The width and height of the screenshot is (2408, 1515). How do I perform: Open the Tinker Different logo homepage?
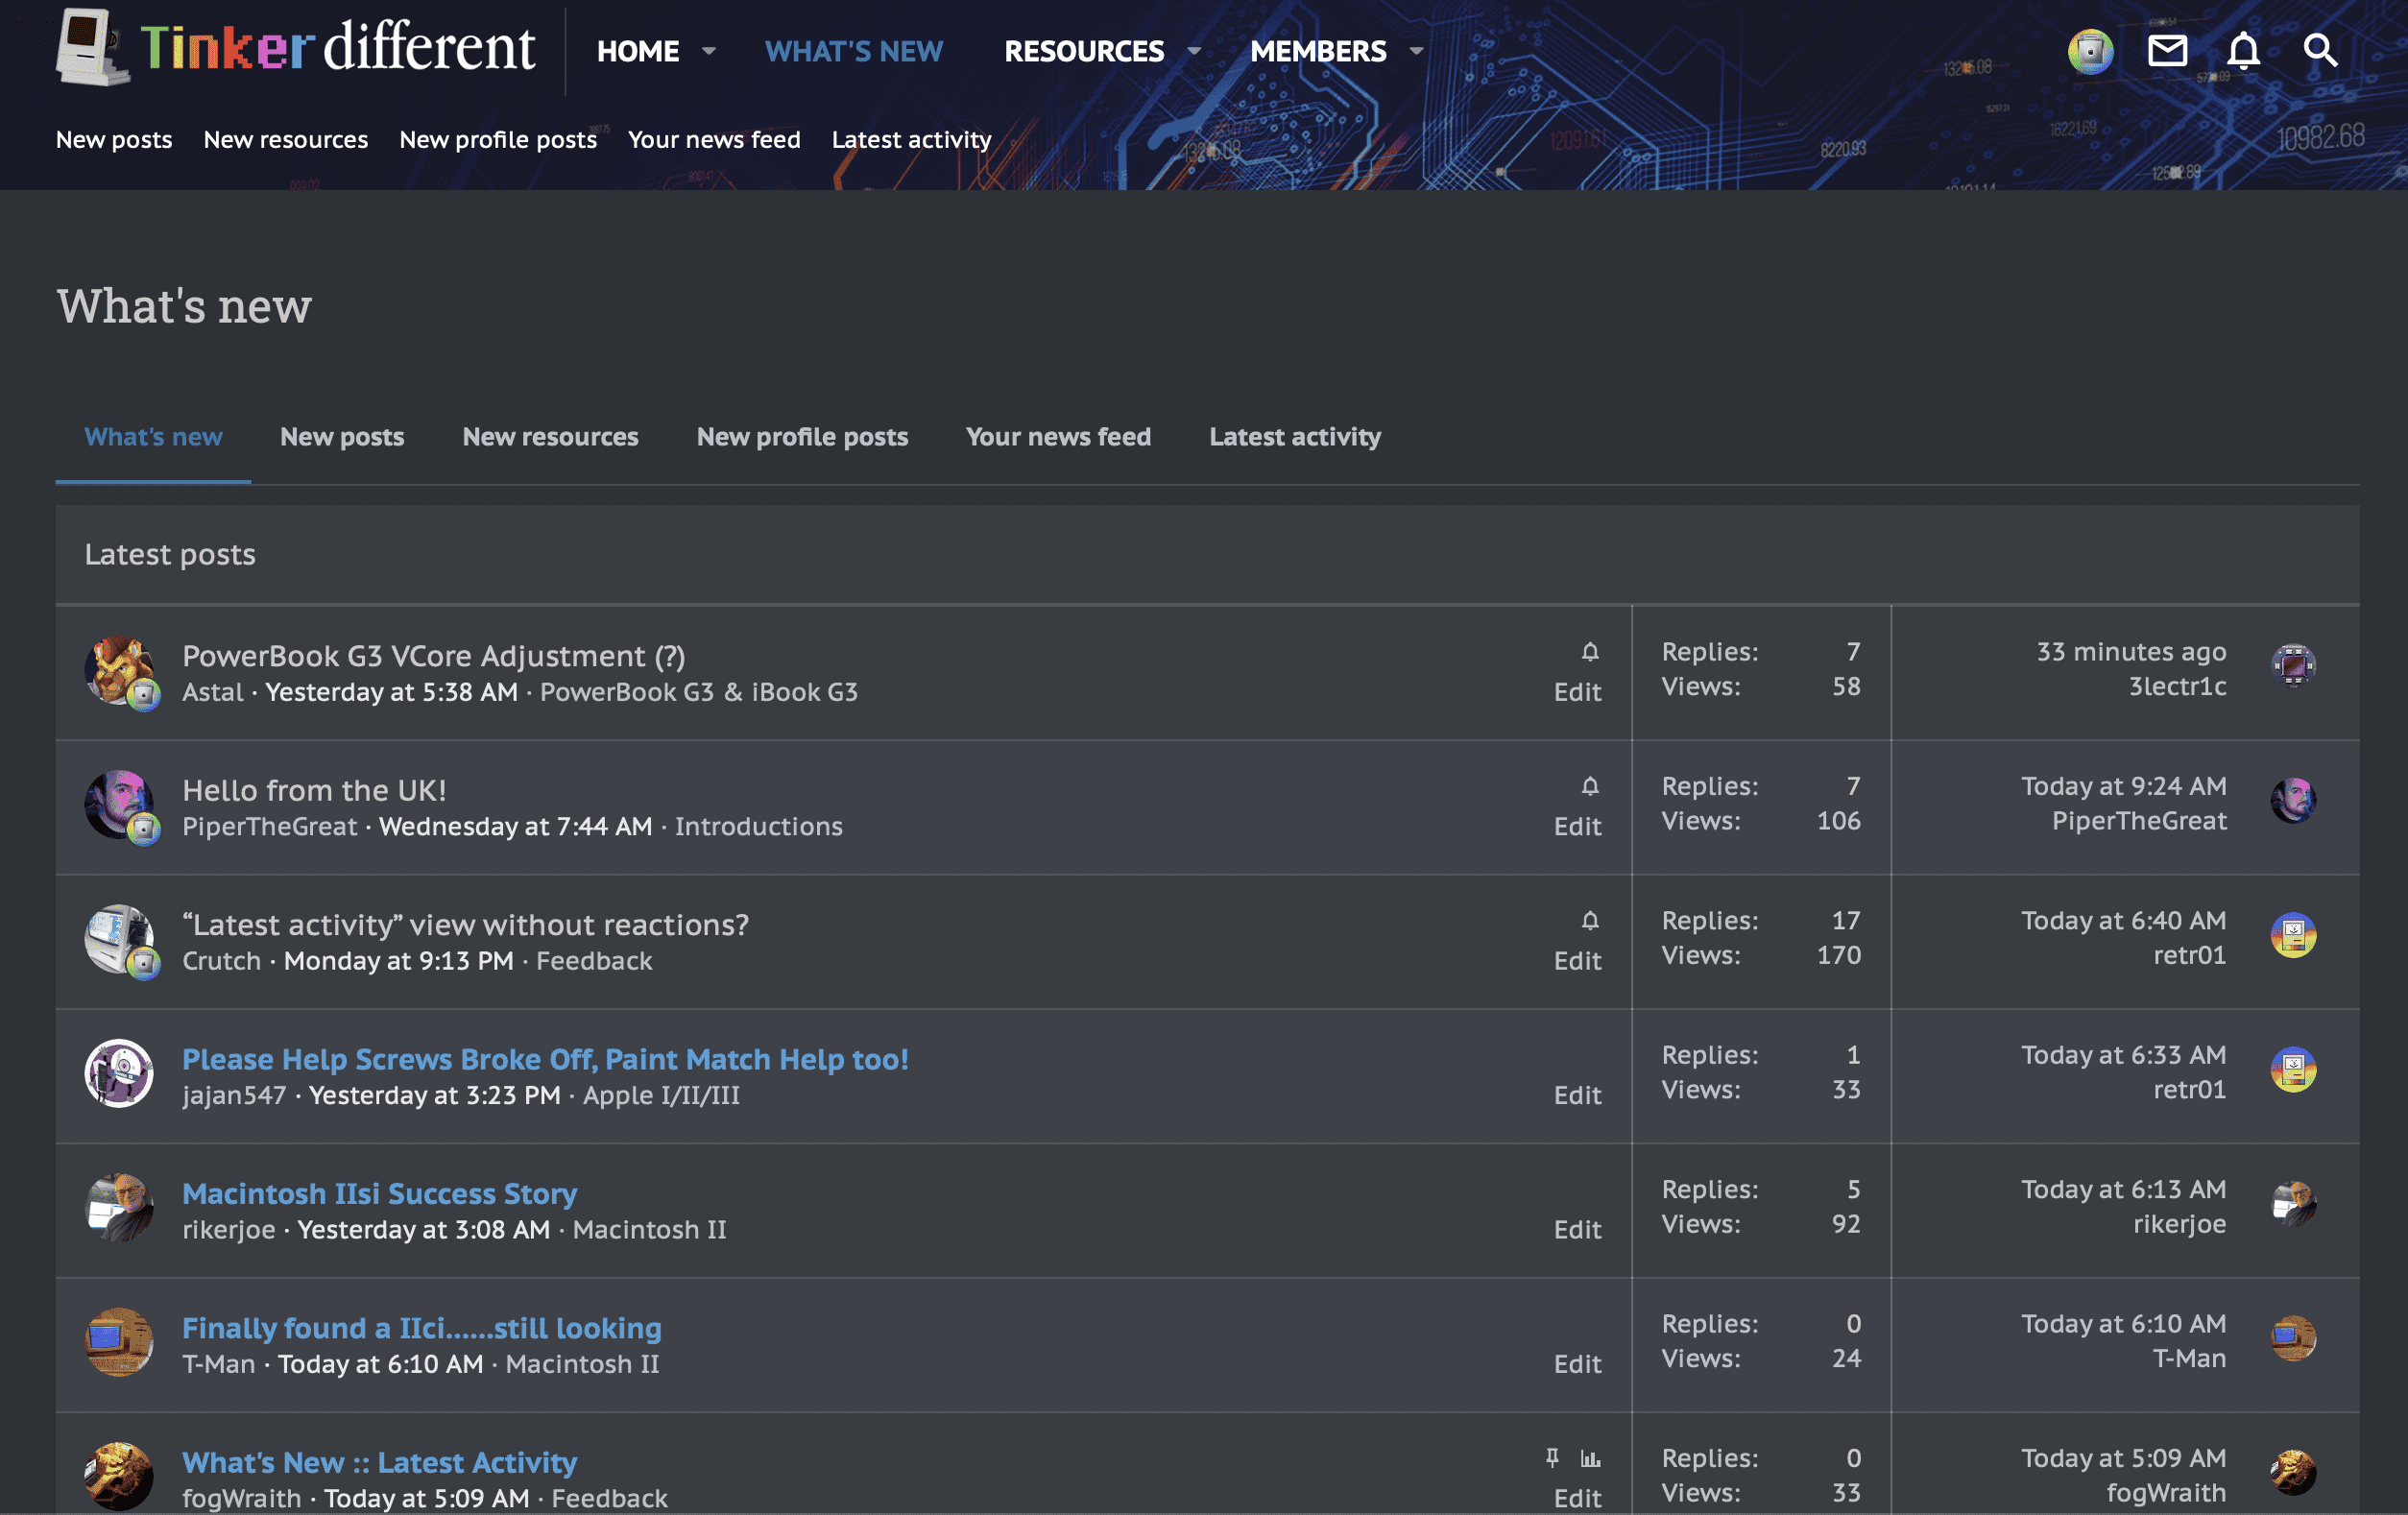click(x=295, y=47)
